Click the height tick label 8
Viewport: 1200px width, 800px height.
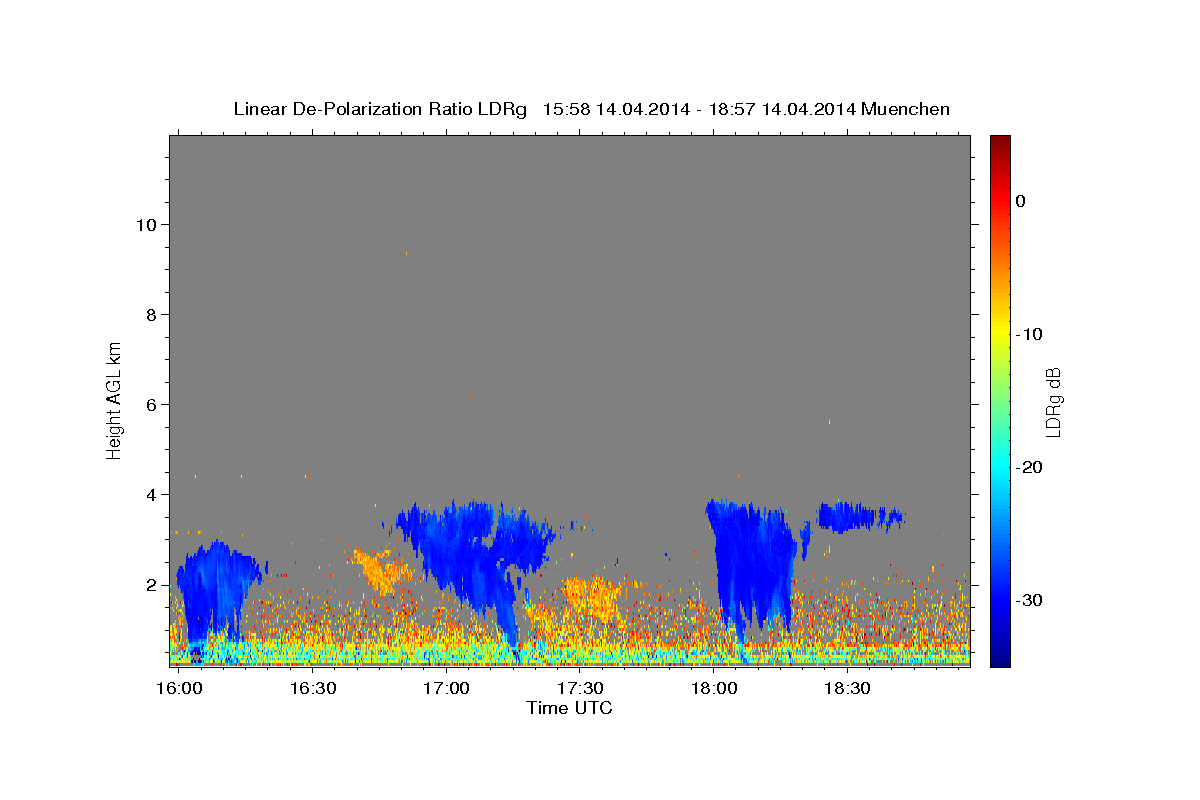pyautogui.click(x=152, y=315)
